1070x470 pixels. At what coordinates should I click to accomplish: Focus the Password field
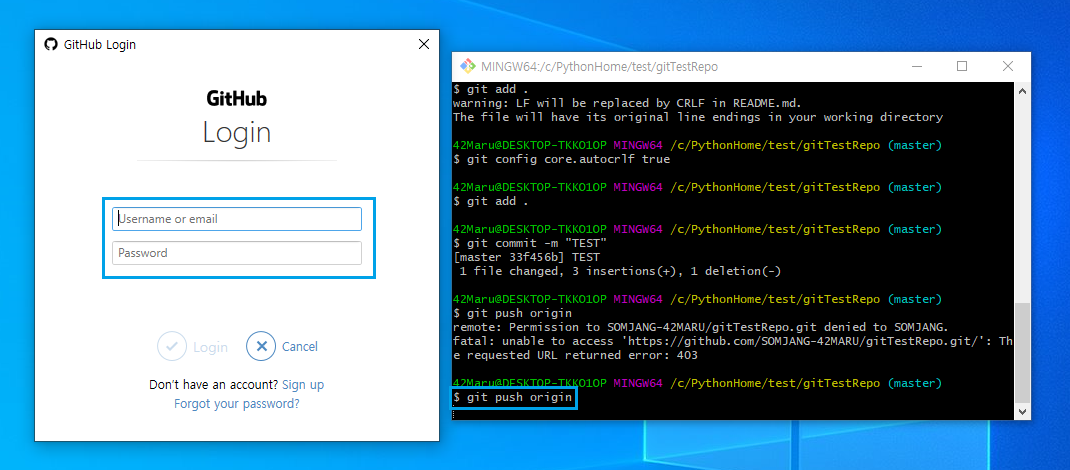pos(237,253)
